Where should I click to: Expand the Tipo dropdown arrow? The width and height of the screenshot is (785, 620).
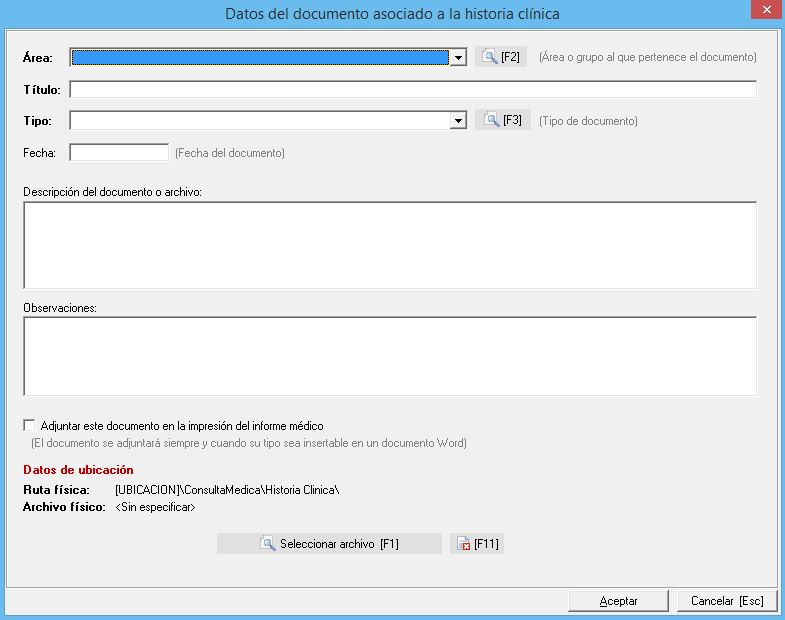[458, 121]
